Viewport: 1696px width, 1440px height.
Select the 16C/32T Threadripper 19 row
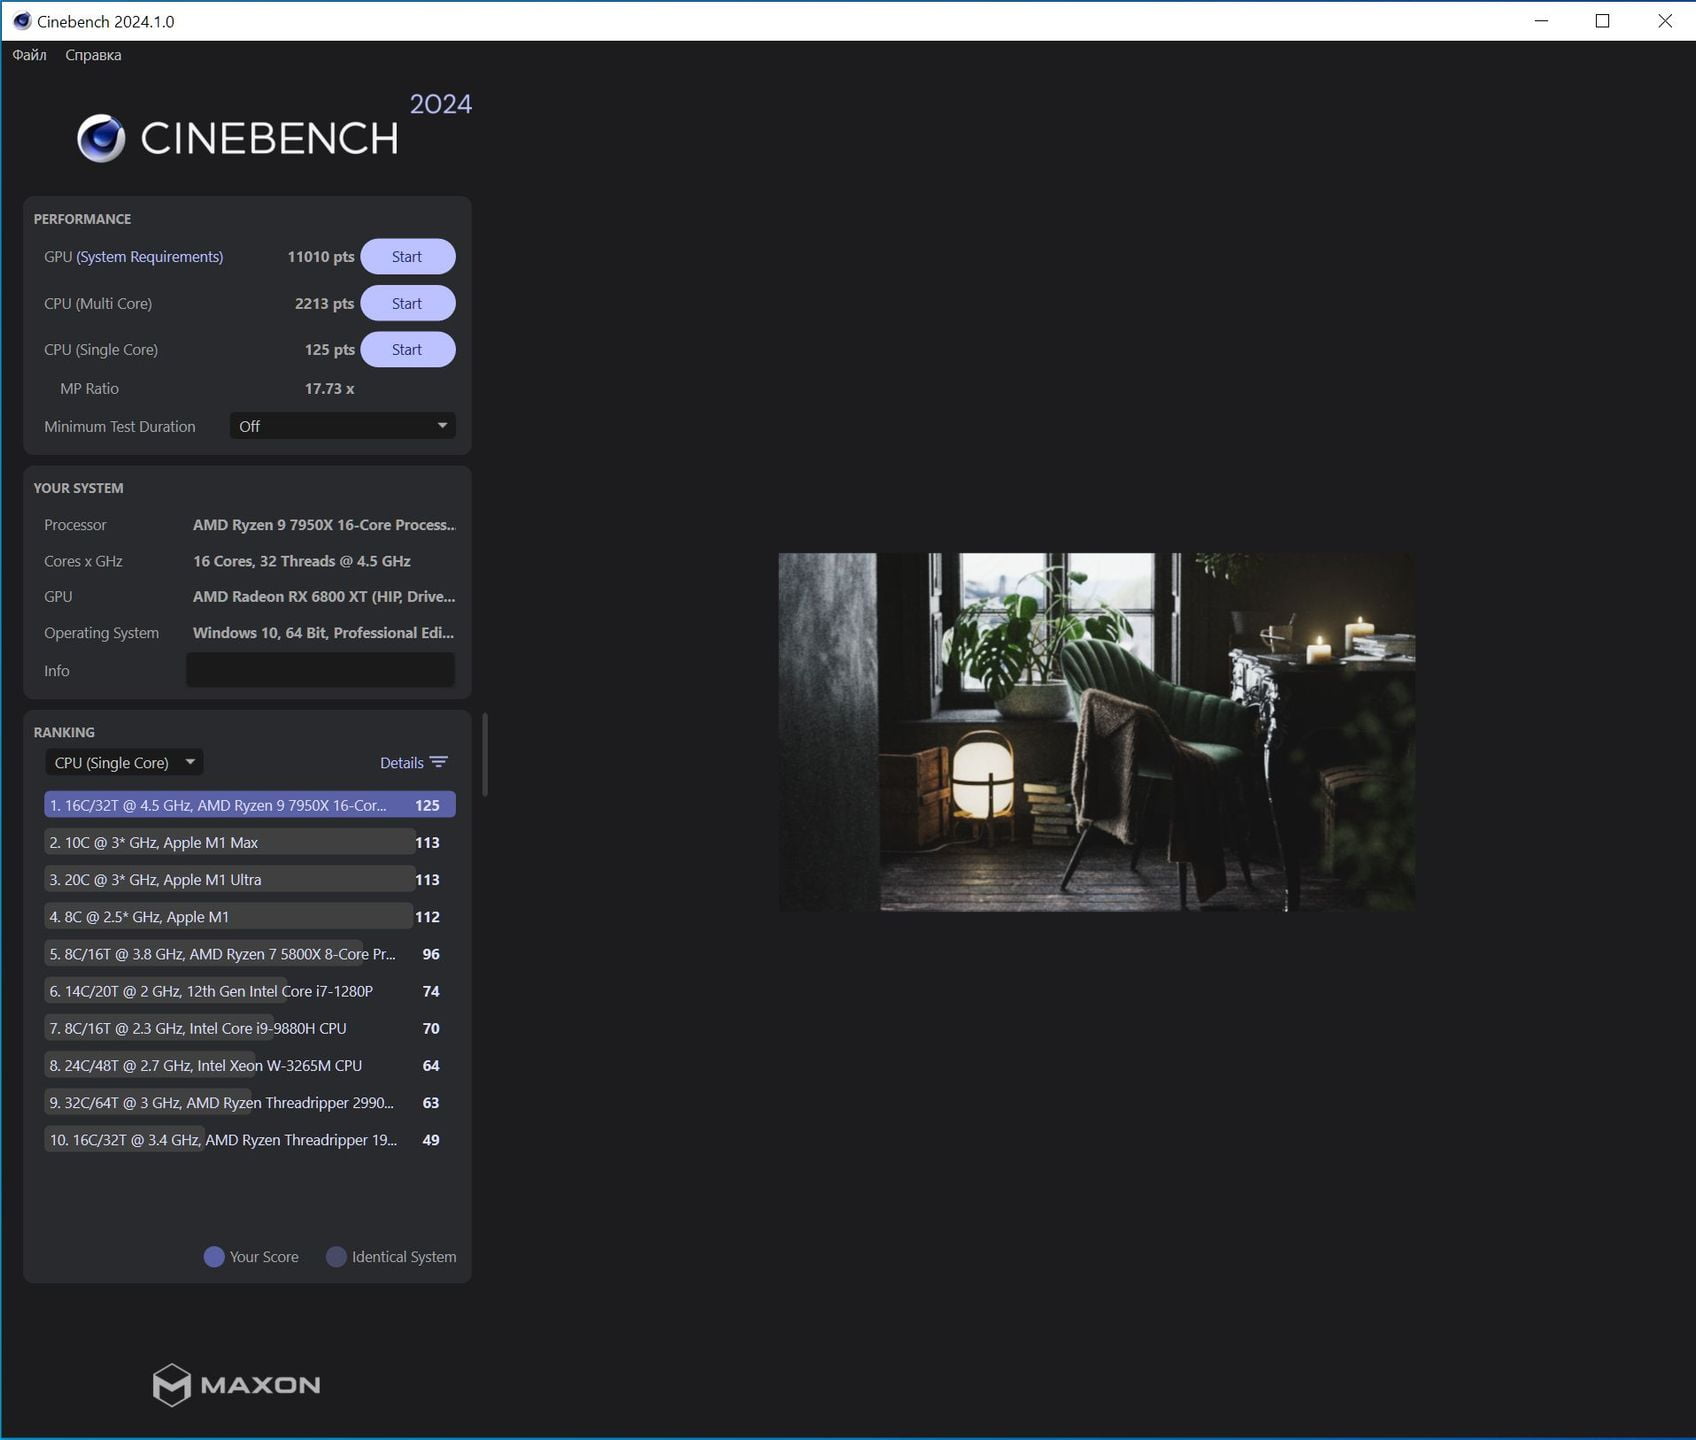tap(250, 1140)
